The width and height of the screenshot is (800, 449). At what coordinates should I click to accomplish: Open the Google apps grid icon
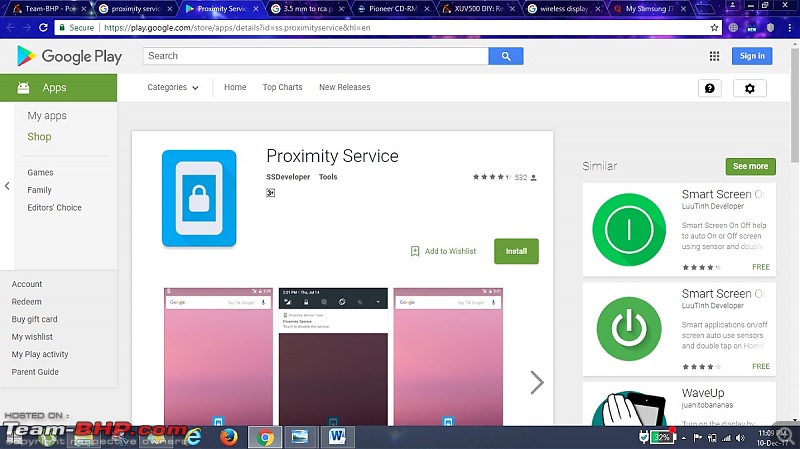coord(714,56)
